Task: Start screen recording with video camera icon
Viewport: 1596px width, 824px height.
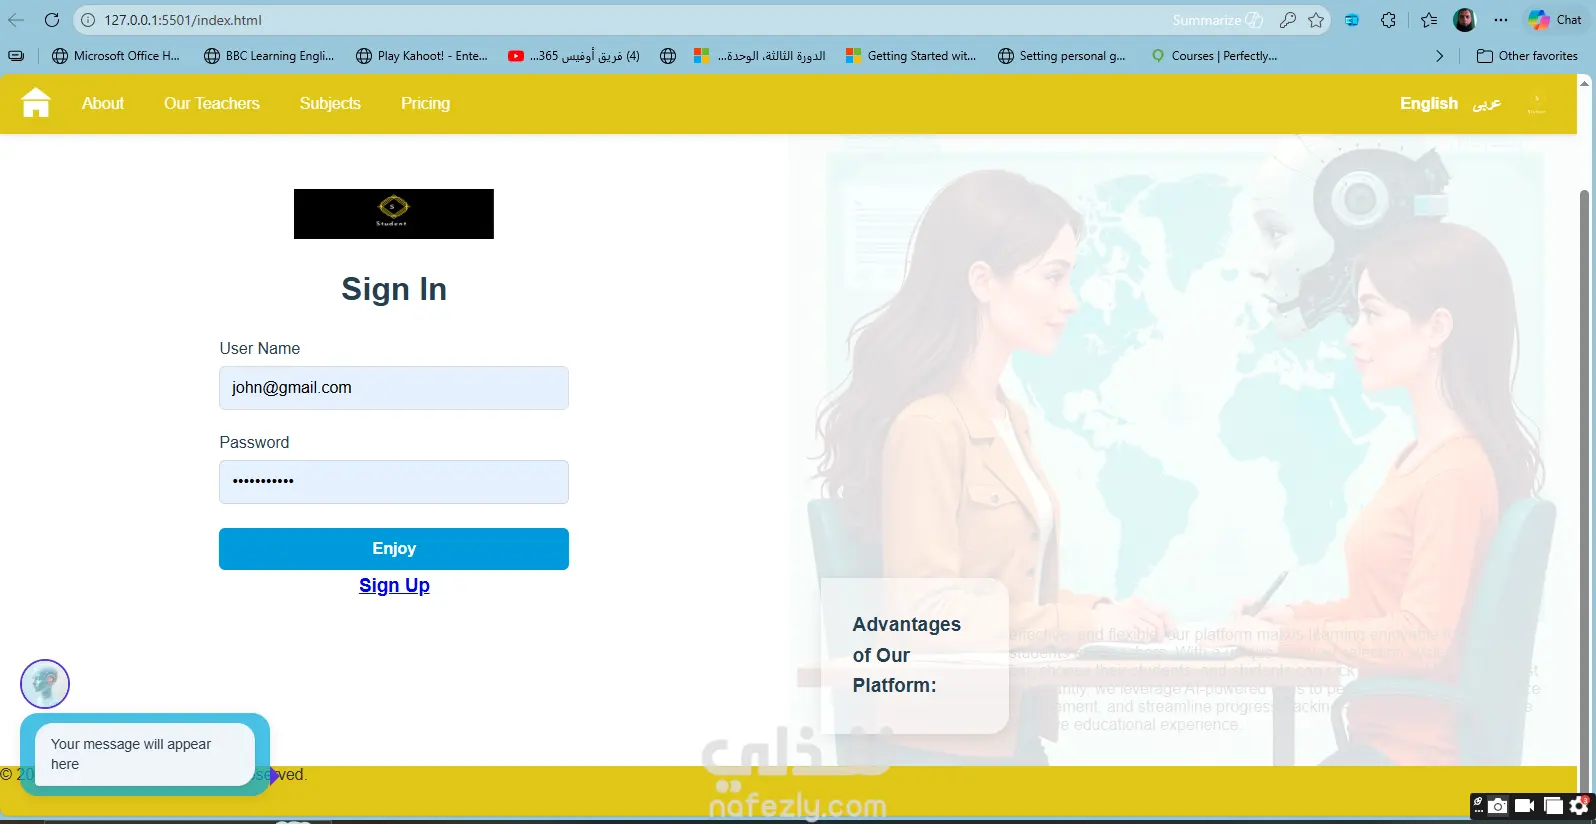Action: click(1525, 806)
